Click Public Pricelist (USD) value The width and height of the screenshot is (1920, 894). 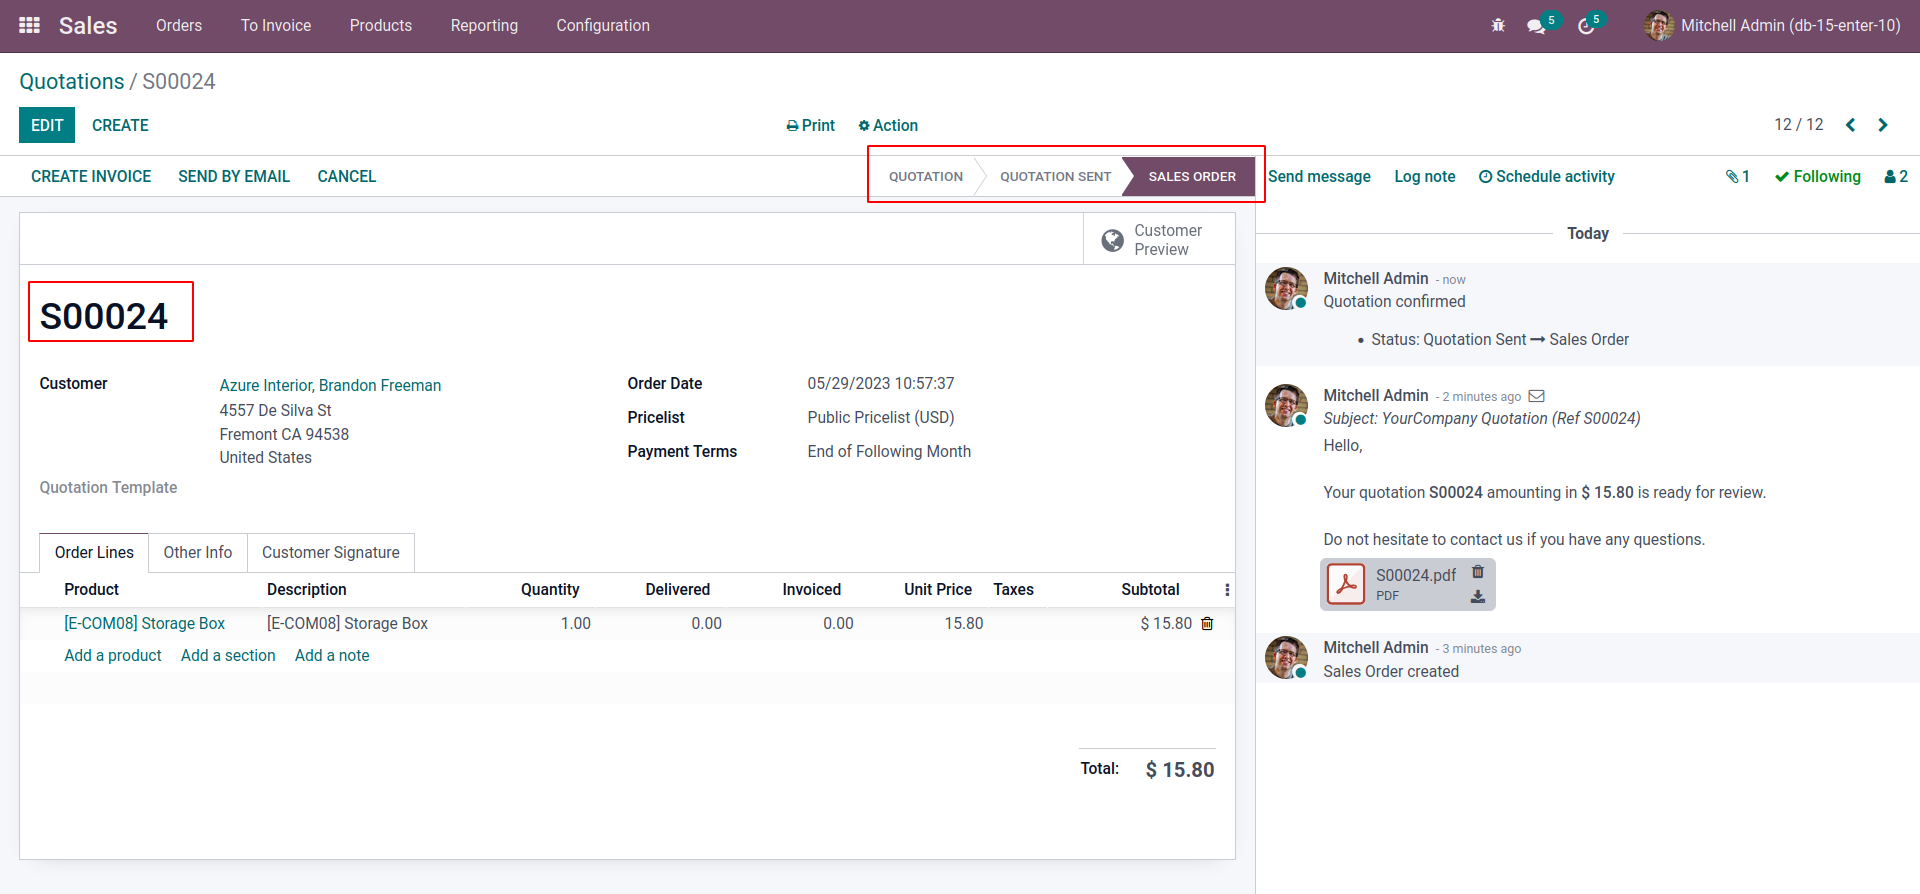[881, 418]
